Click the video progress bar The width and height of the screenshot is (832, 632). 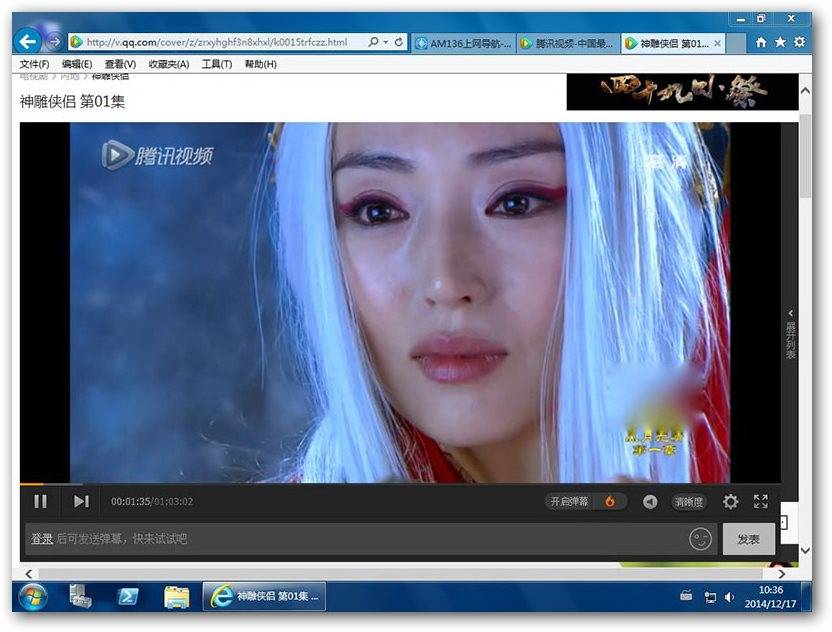point(400,483)
